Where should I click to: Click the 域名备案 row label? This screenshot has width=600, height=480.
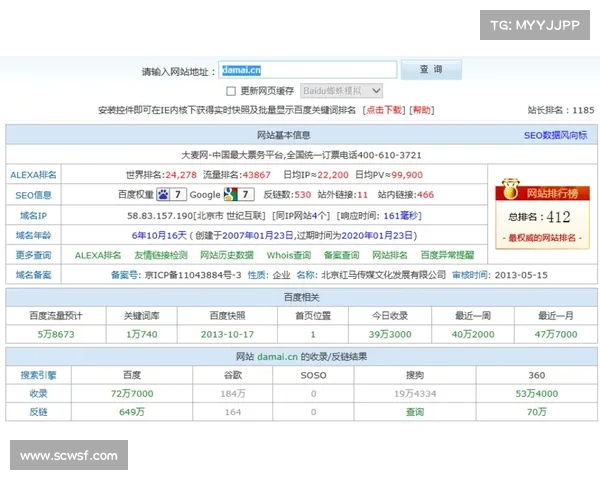(33, 275)
